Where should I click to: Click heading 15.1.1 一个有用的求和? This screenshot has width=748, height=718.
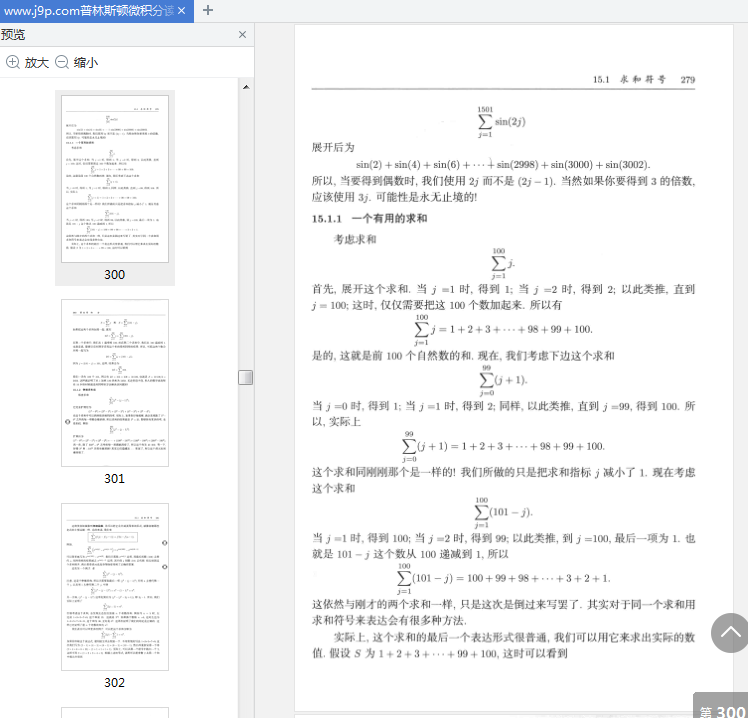click(369, 219)
